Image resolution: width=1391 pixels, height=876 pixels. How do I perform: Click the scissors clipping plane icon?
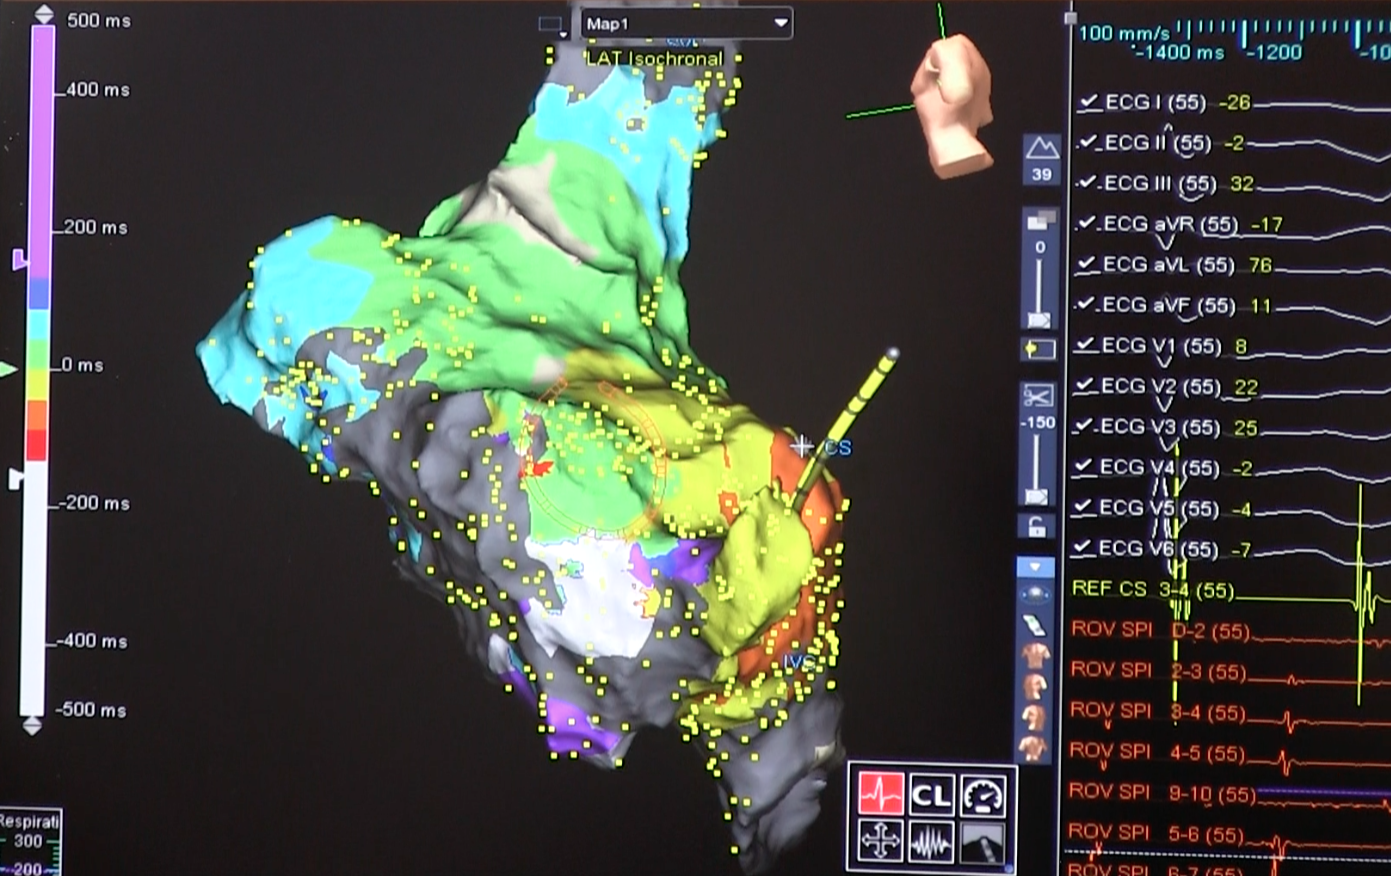pyautogui.click(x=1037, y=397)
